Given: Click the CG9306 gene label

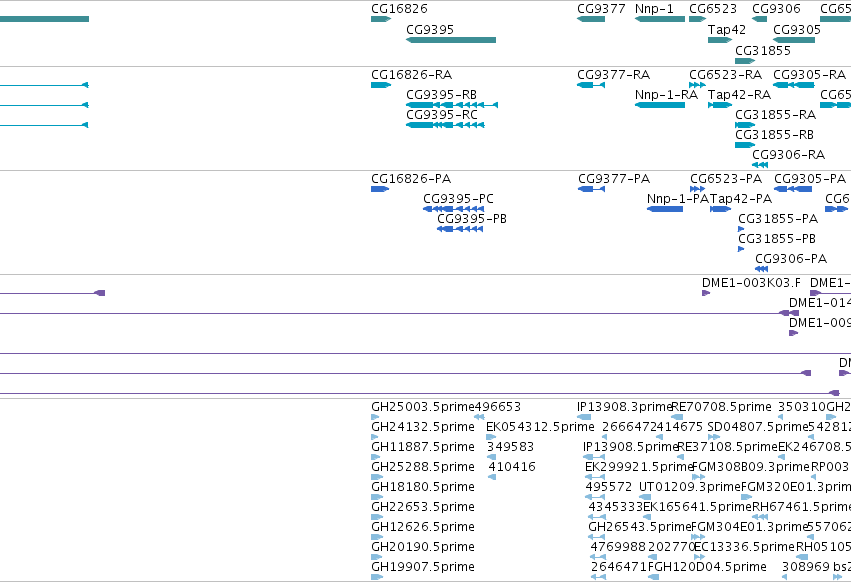Looking at the screenshot, I should pyautogui.click(x=776, y=9).
